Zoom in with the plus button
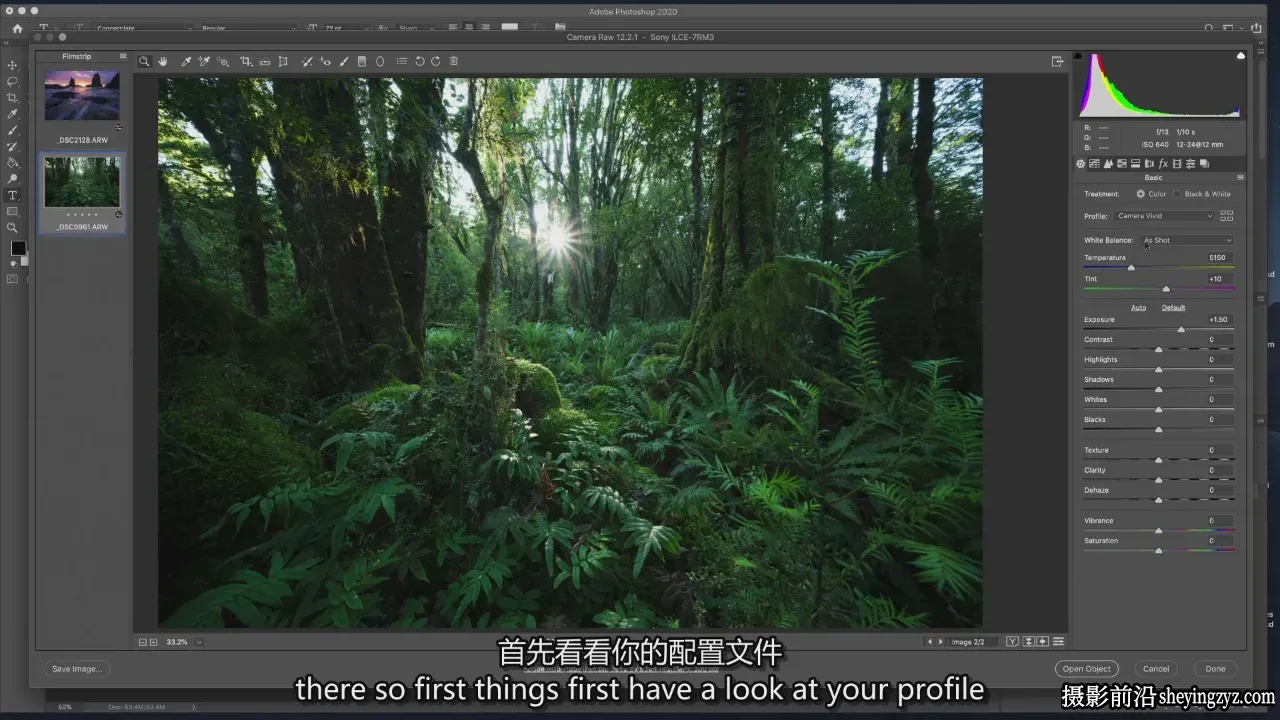 click(x=153, y=642)
